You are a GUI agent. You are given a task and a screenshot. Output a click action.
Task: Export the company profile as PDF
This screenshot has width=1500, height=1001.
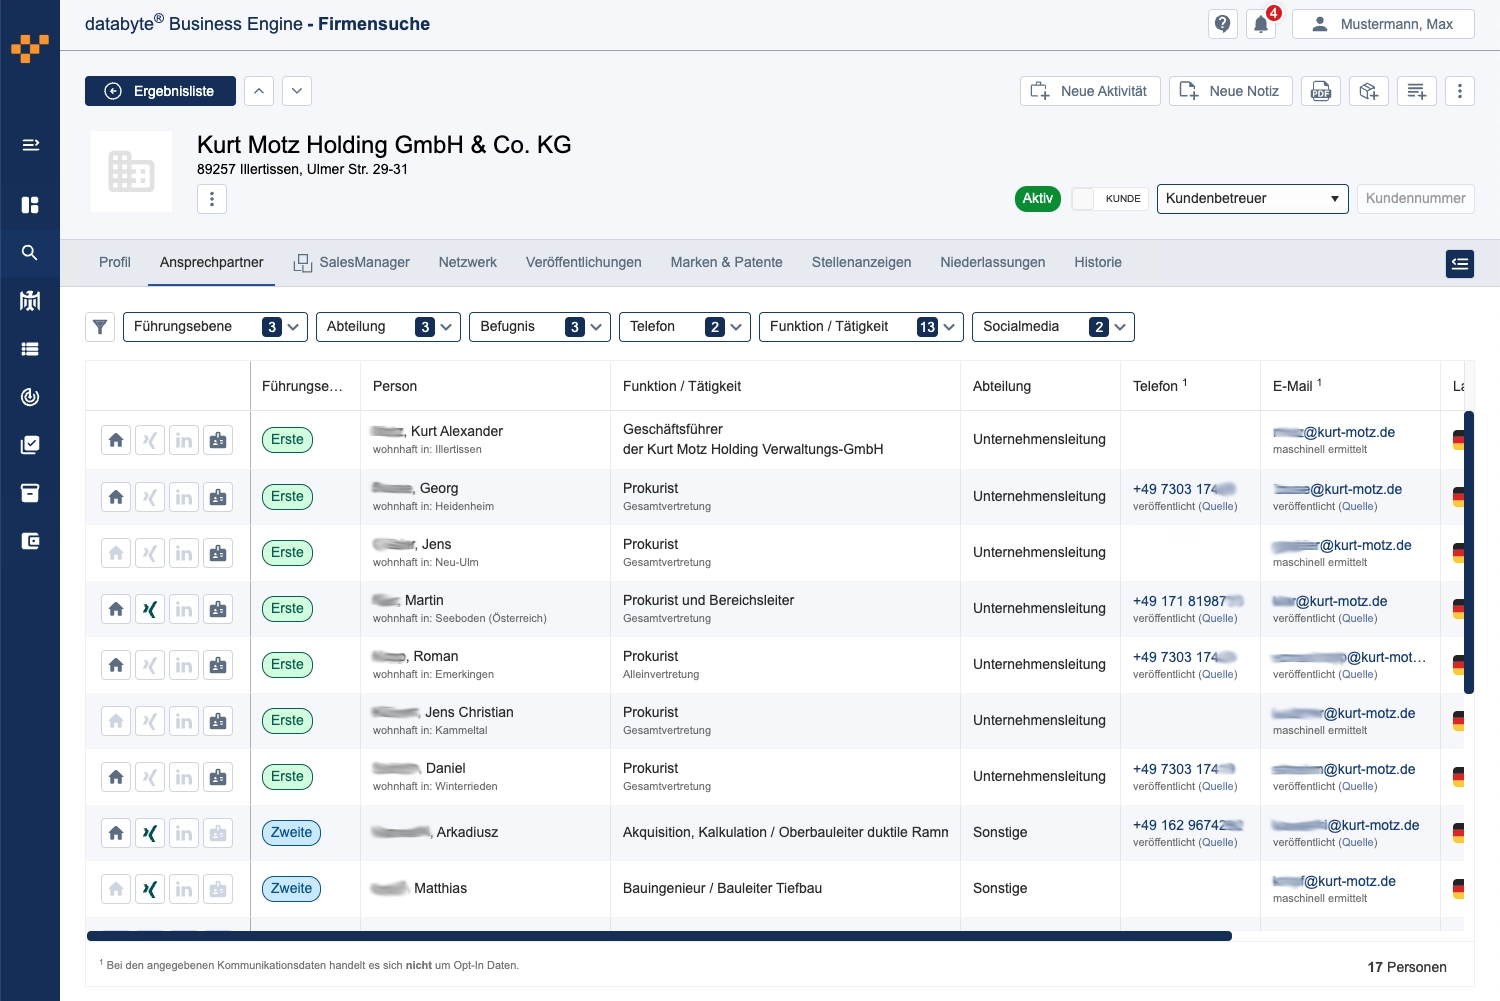pyautogui.click(x=1321, y=91)
